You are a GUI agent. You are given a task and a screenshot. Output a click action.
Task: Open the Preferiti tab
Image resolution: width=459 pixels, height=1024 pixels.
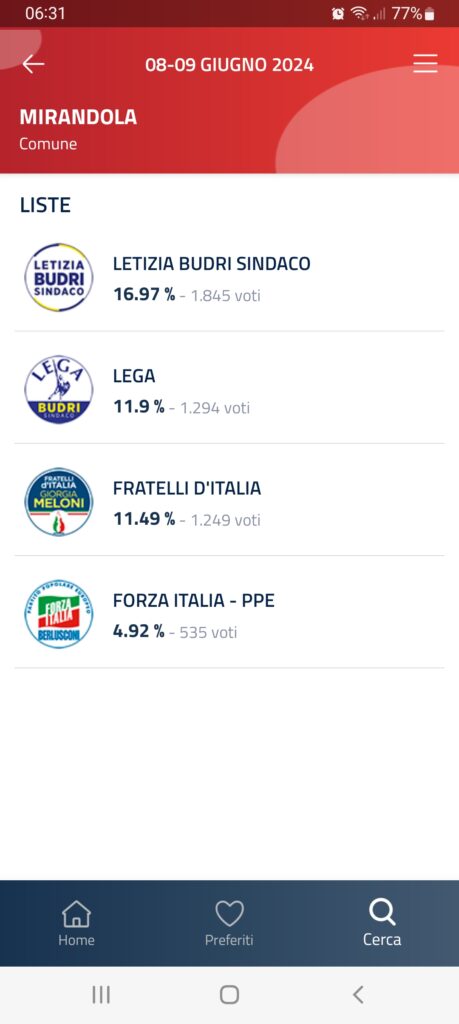click(229, 923)
